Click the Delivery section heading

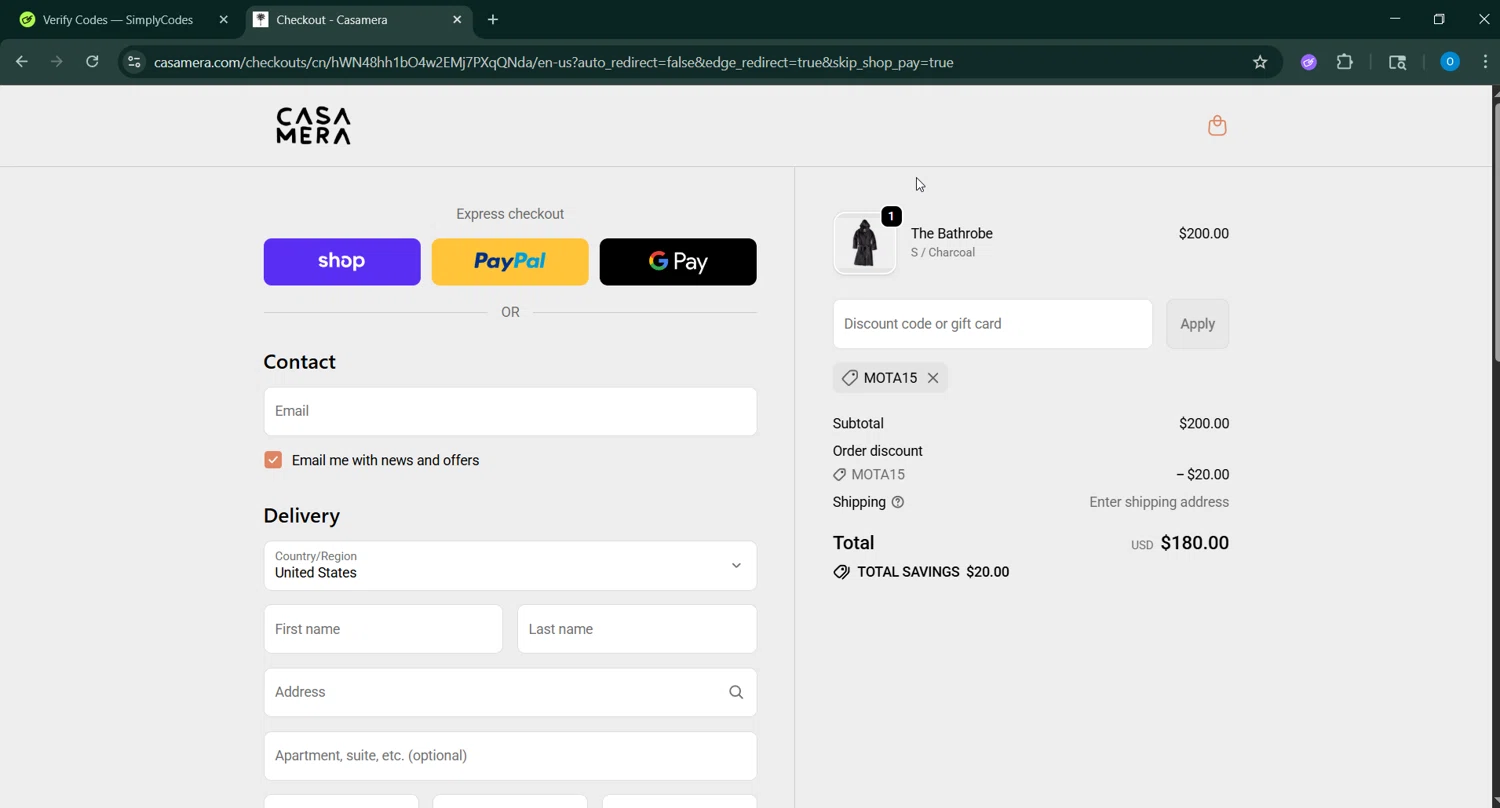coord(301,516)
